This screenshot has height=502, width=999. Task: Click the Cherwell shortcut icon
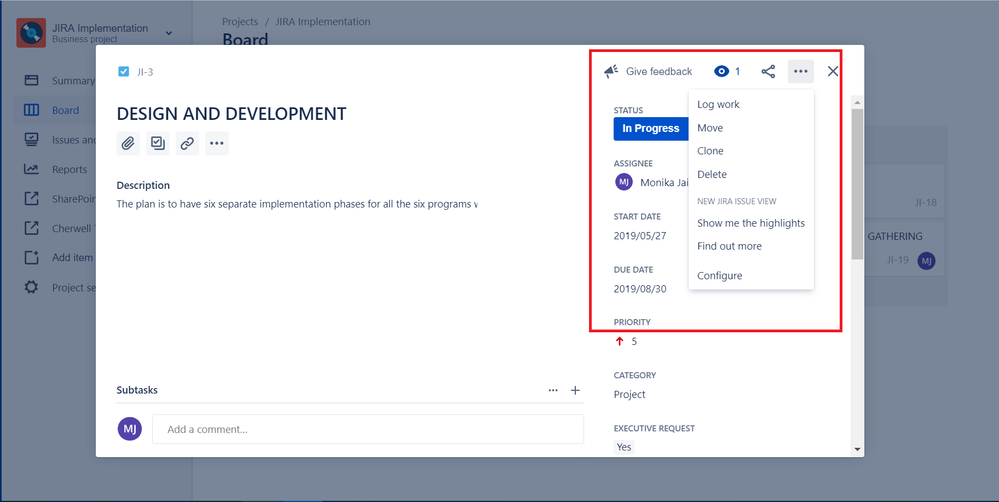[x=31, y=228]
